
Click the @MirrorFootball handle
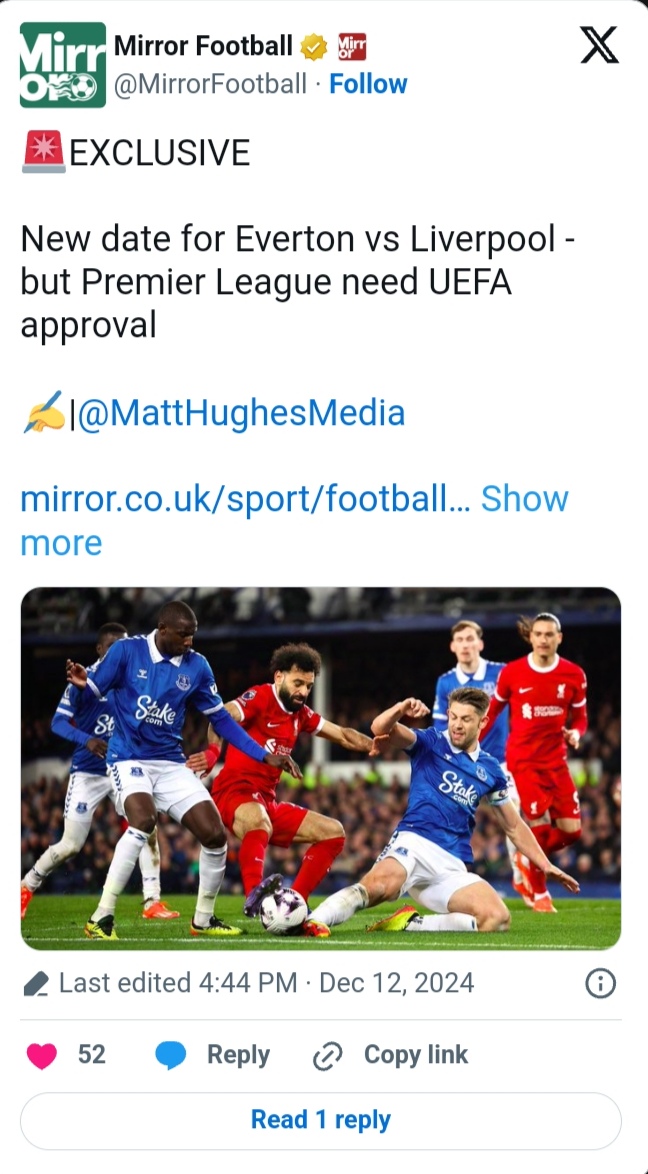pyautogui.click(x=210, y=84)
